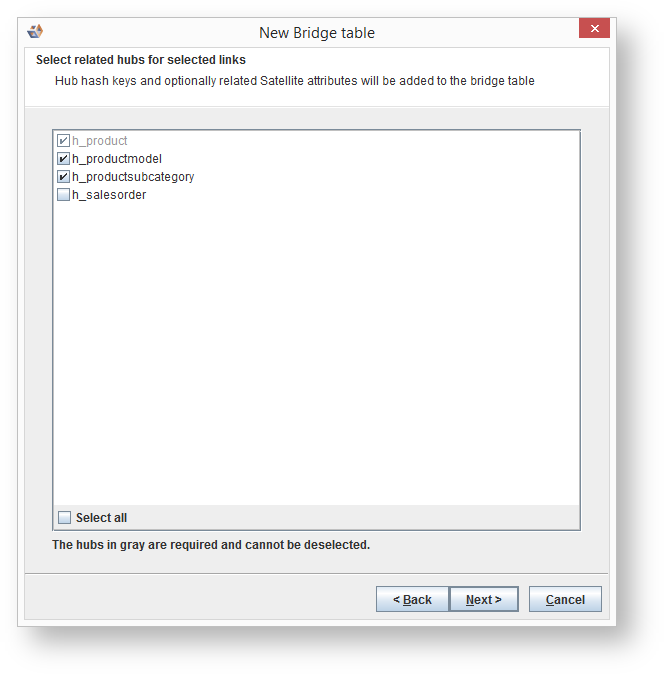665x675 pixels.
Task: Click the hub hash keys description text
Action: [294, 81]
